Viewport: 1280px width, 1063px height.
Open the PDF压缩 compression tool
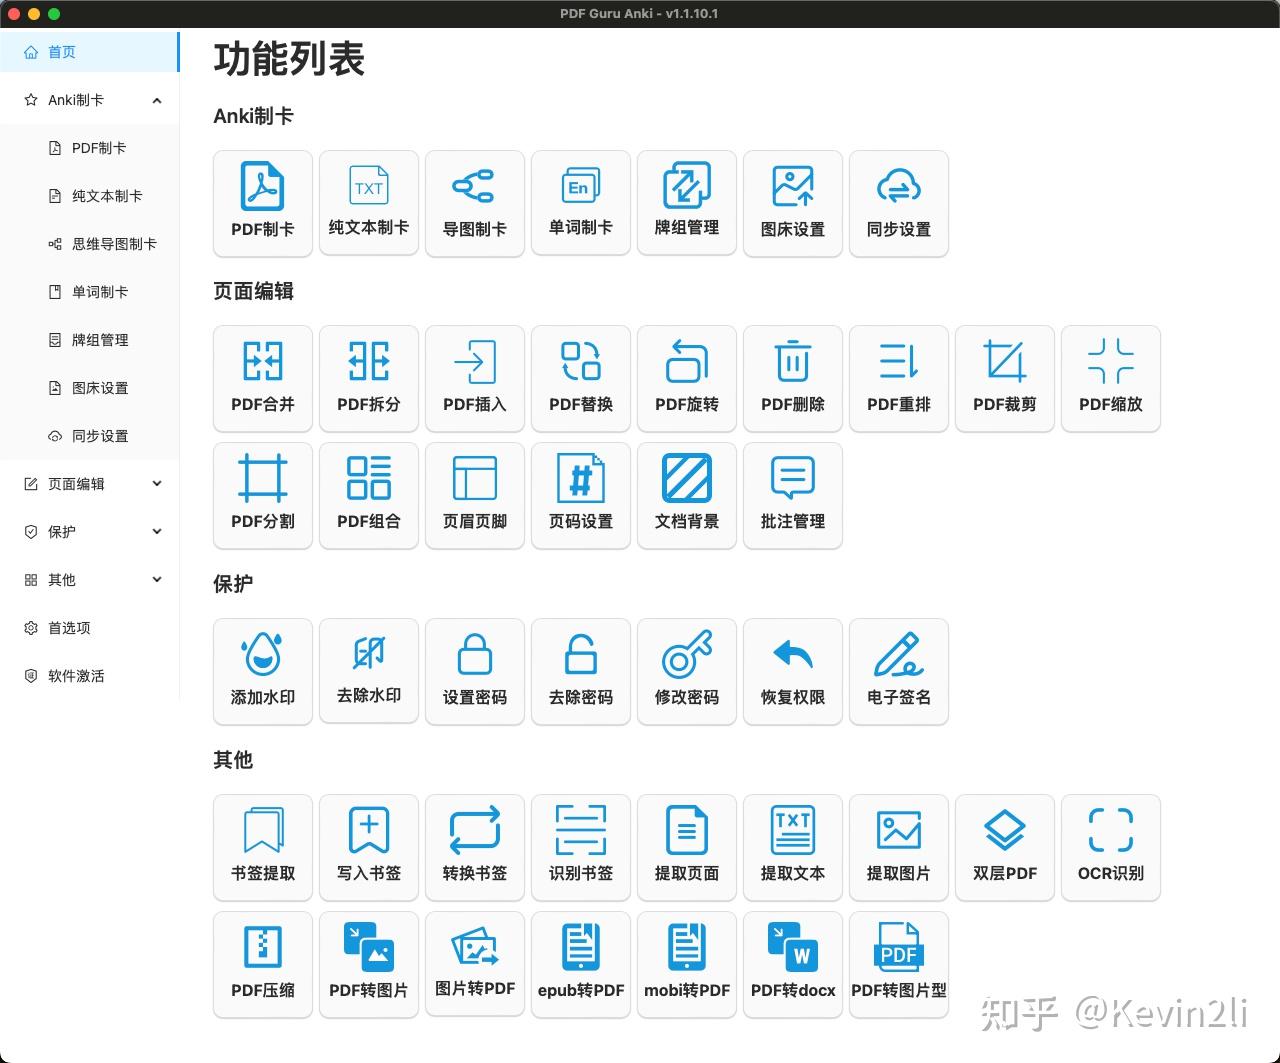click(x=262, y=963)
